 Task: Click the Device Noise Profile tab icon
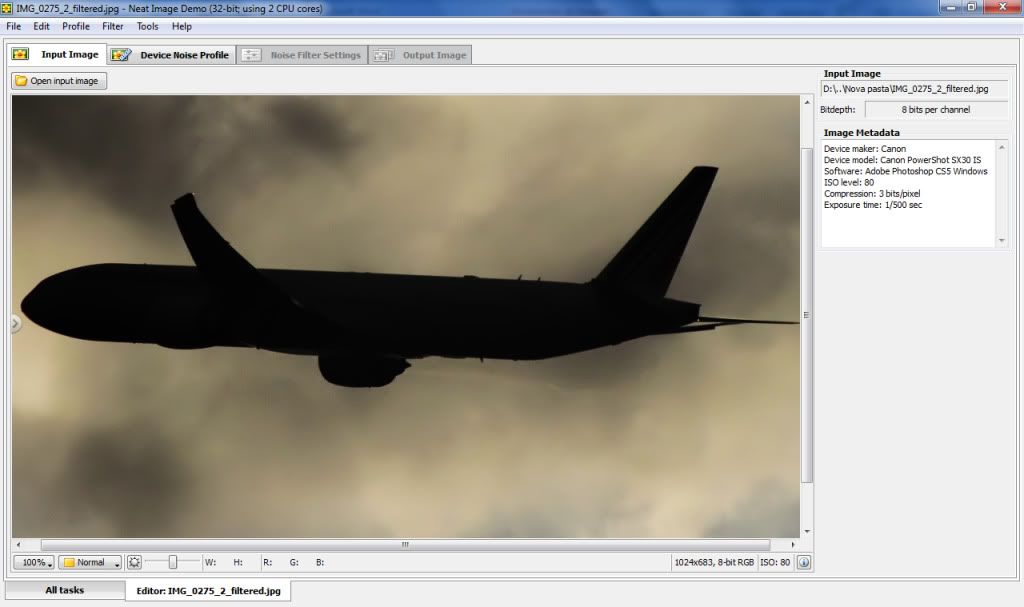(121, 55)
